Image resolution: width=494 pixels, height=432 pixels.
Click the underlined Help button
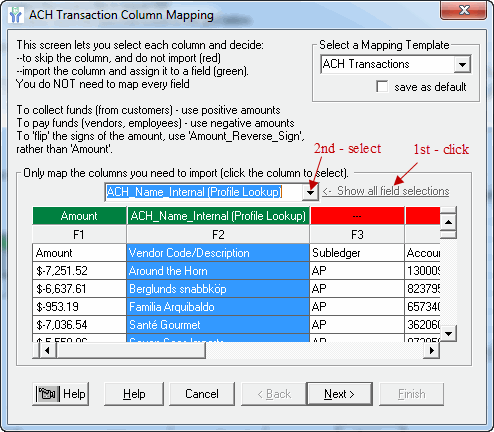tap(134, 394)
